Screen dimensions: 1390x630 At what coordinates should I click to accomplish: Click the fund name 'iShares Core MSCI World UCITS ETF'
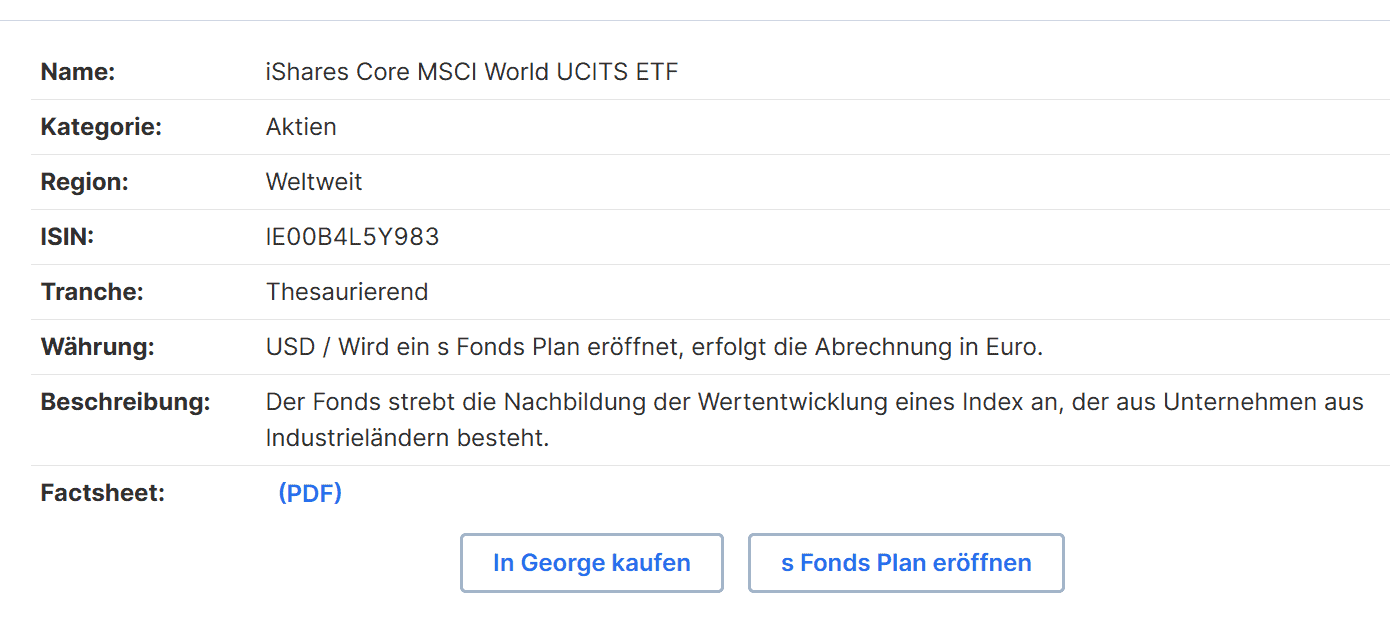pos(472,72)
